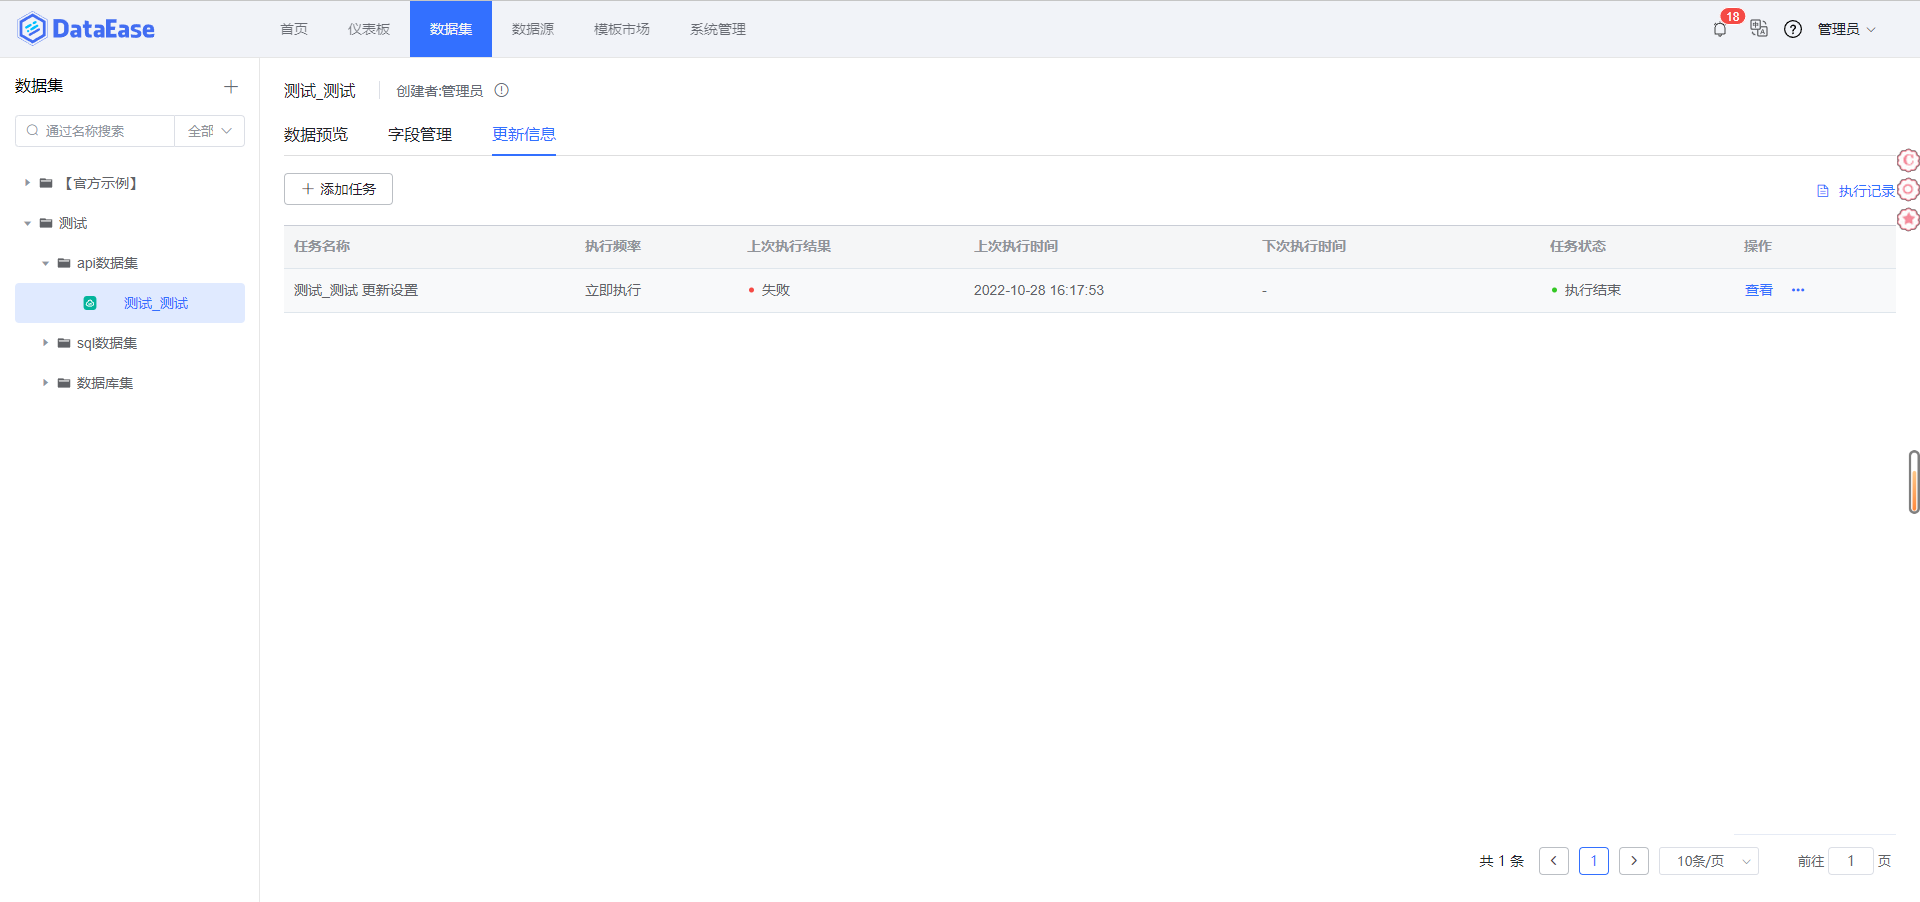This screenshot has width=1920, height=902.
Task: Click 查看 for the task row
Action: click(x=1759, y=290)
